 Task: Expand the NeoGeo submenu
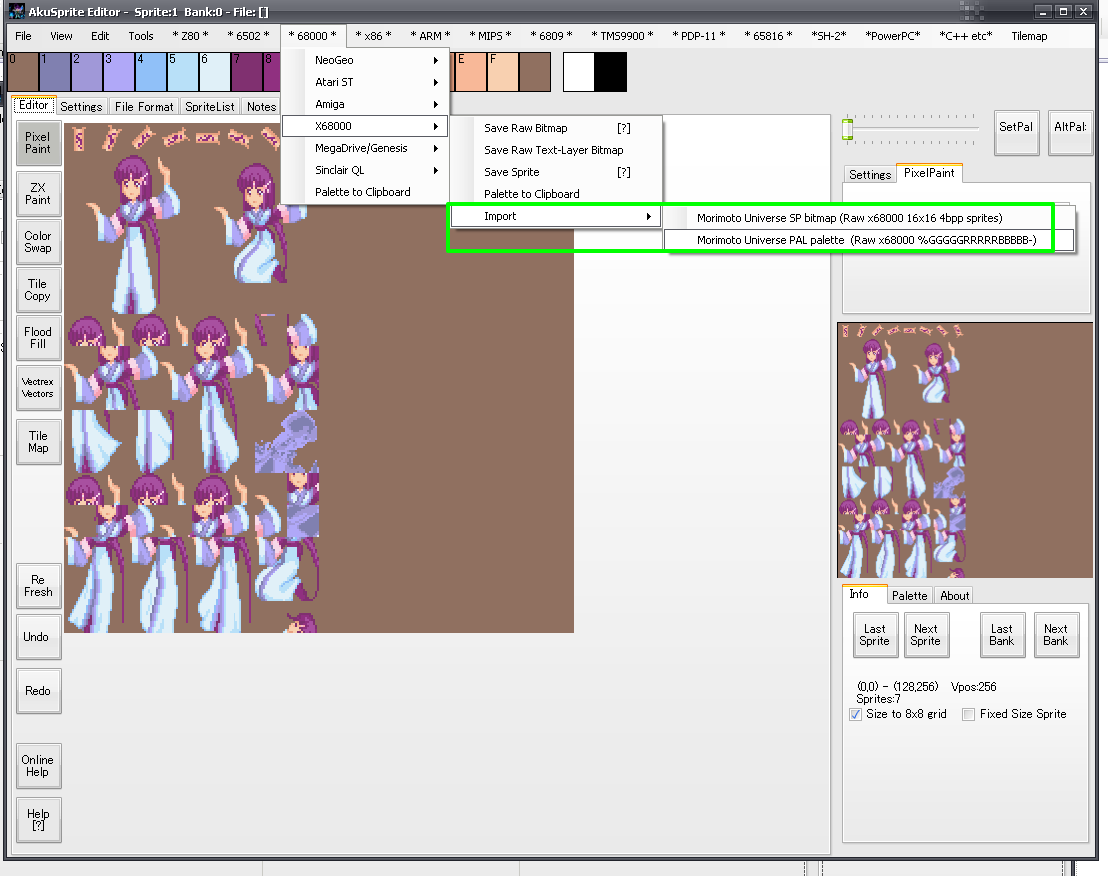coord(365,60)
